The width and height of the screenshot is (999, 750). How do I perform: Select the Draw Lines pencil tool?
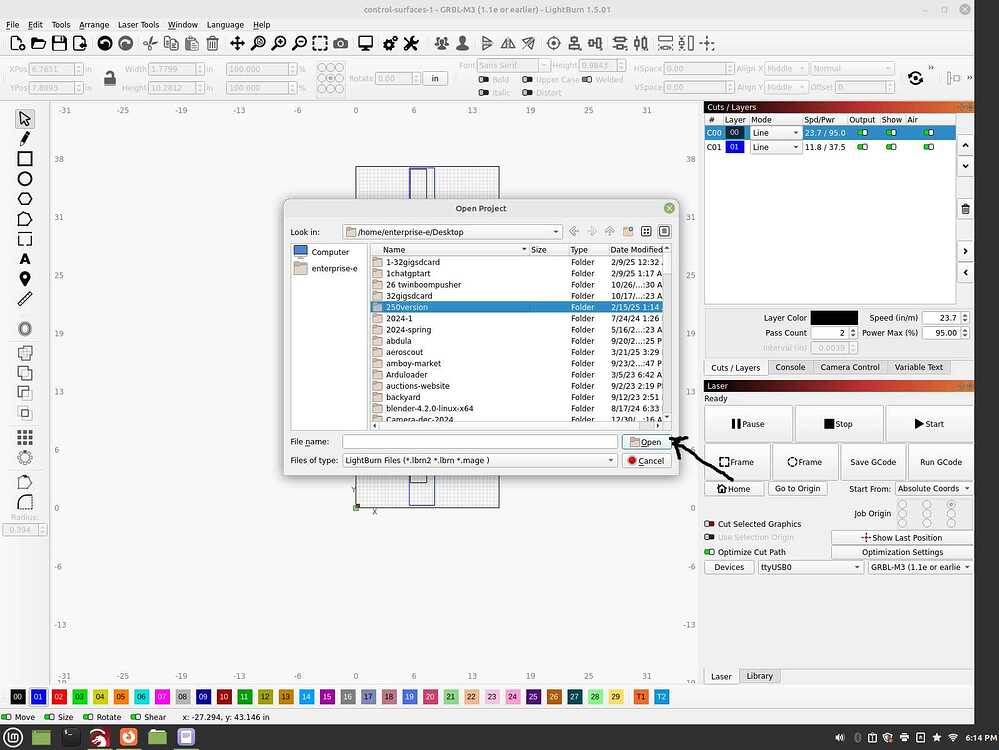pos(25,138)
